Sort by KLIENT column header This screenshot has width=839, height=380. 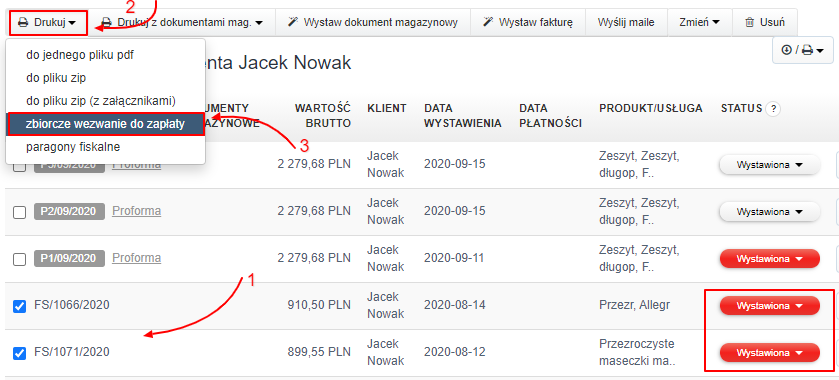(387, 109)
